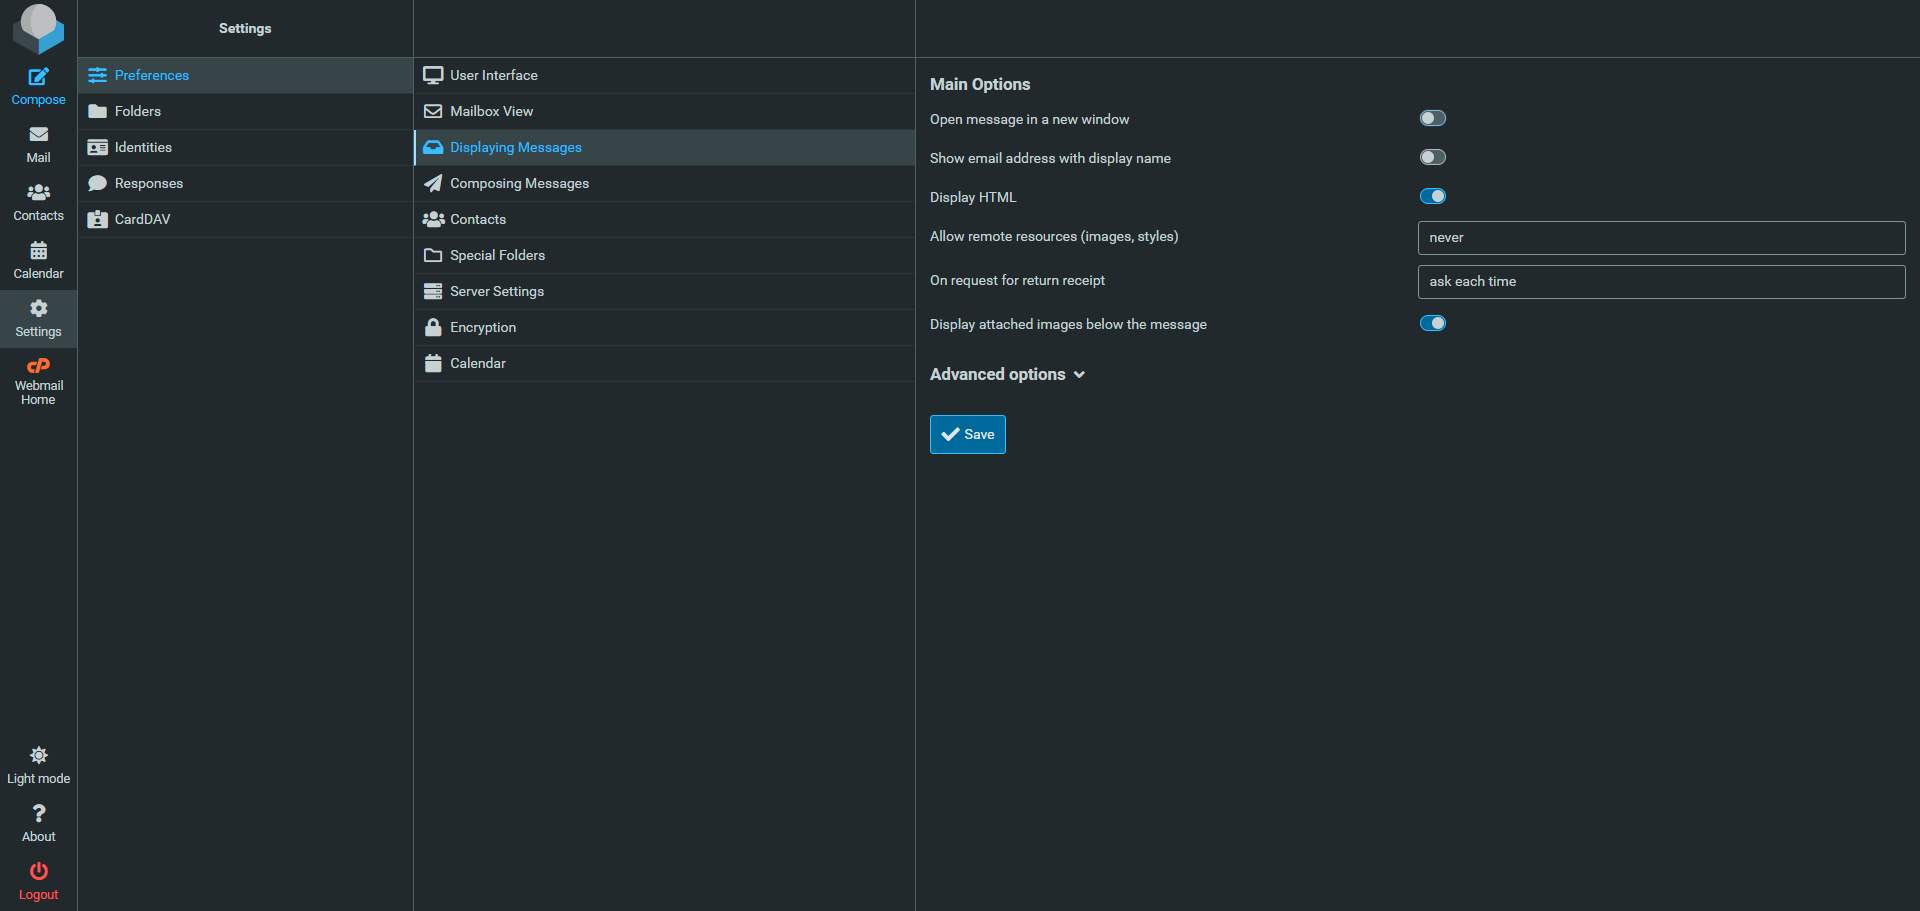Expand the Advanced options section
The height and width of the screenshot is (911, 1920).
(x=1007, y=375)
